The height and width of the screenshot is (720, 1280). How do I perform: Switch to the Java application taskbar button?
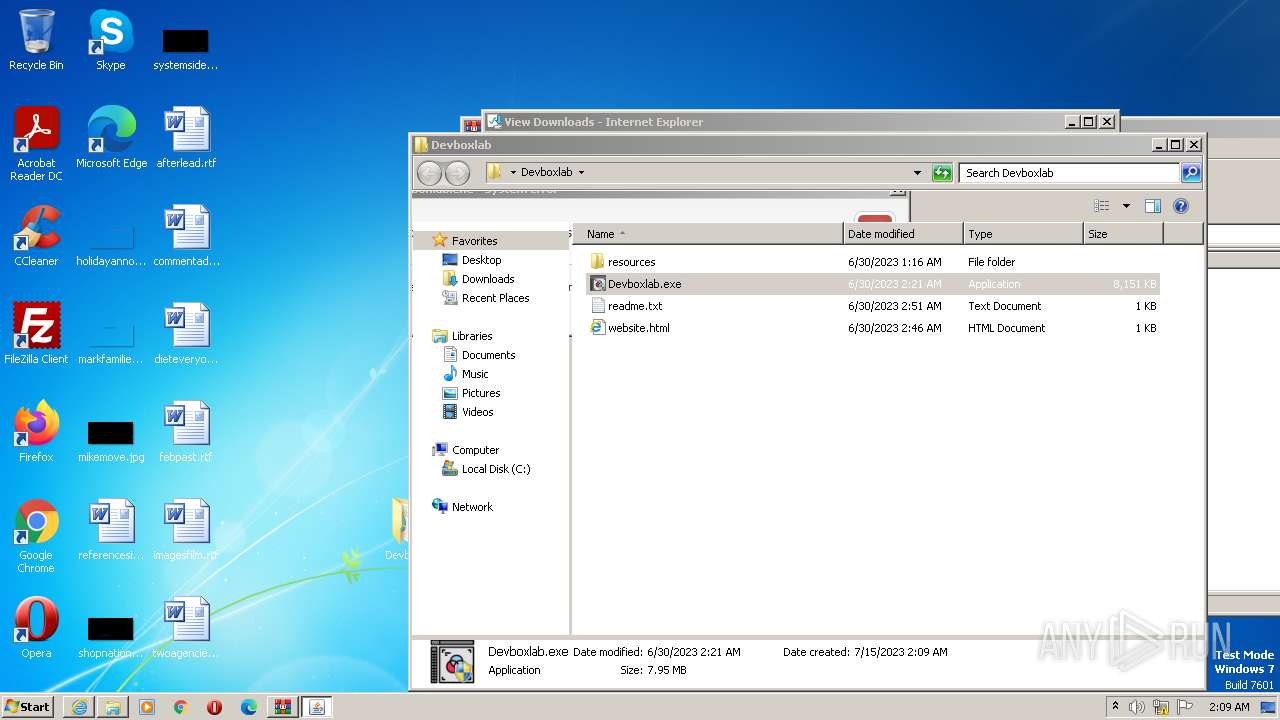(x=317, y=707)
